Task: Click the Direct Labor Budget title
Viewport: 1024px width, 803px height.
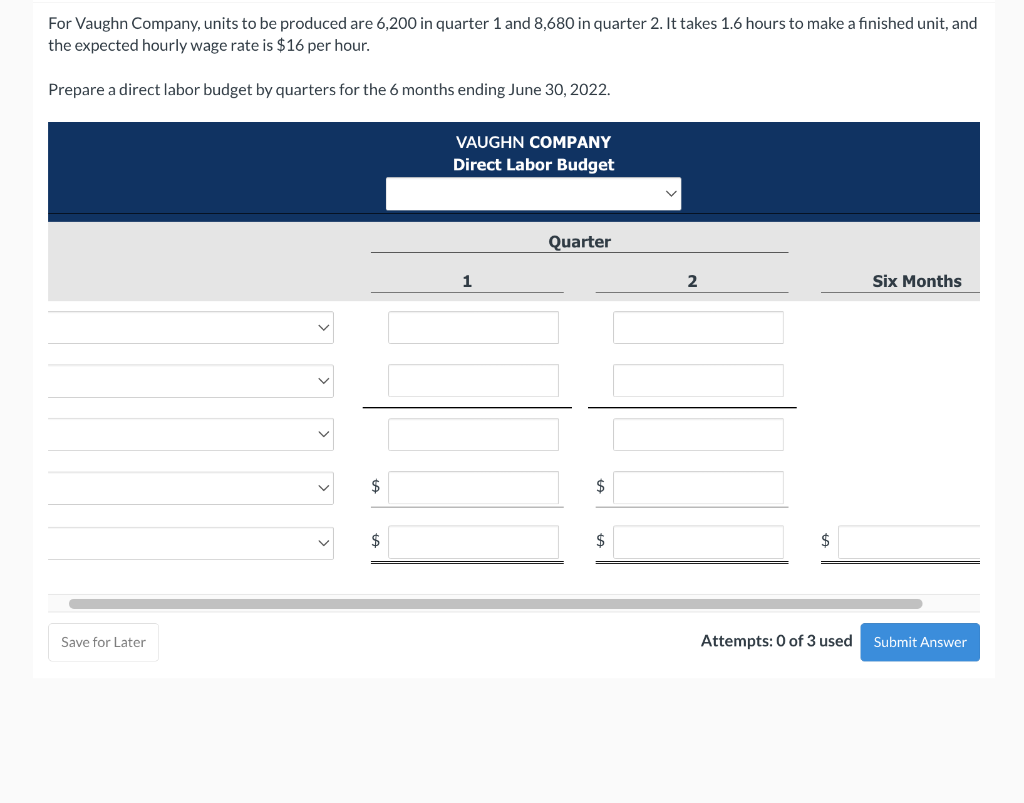Action: click(534, 165)
